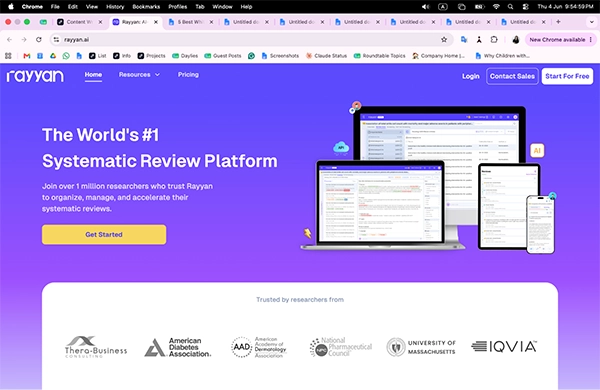This screenshot has height=390, width=600.
Task: Close the Rayyan tab
Action: pos(156,22)
